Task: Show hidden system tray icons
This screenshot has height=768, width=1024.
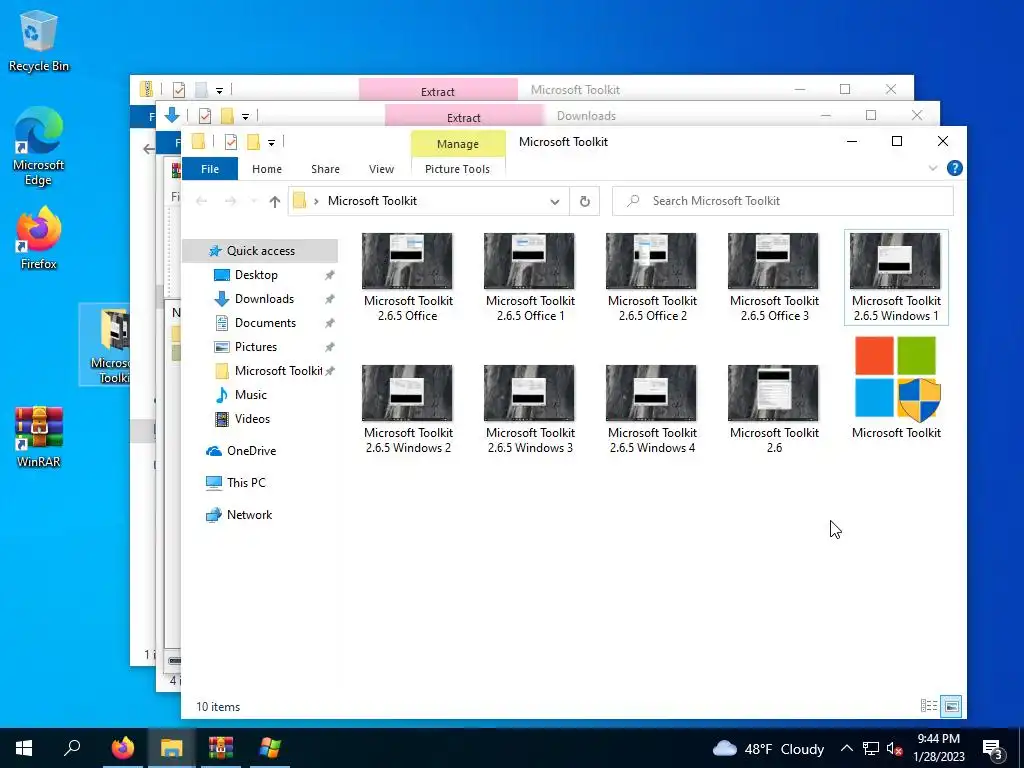Action: [846, 748]
